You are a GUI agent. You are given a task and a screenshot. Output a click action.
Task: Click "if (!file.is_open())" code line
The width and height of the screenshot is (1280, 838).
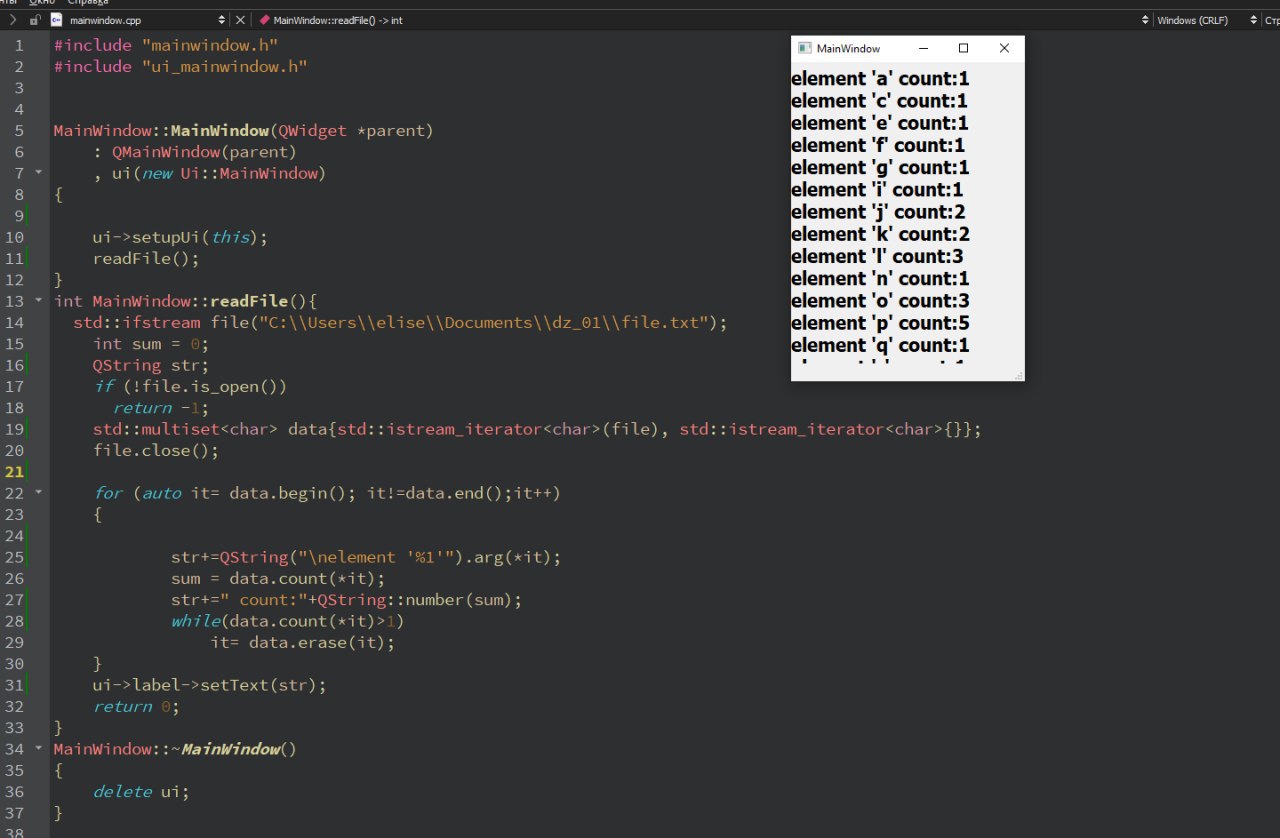coord(190,386)
